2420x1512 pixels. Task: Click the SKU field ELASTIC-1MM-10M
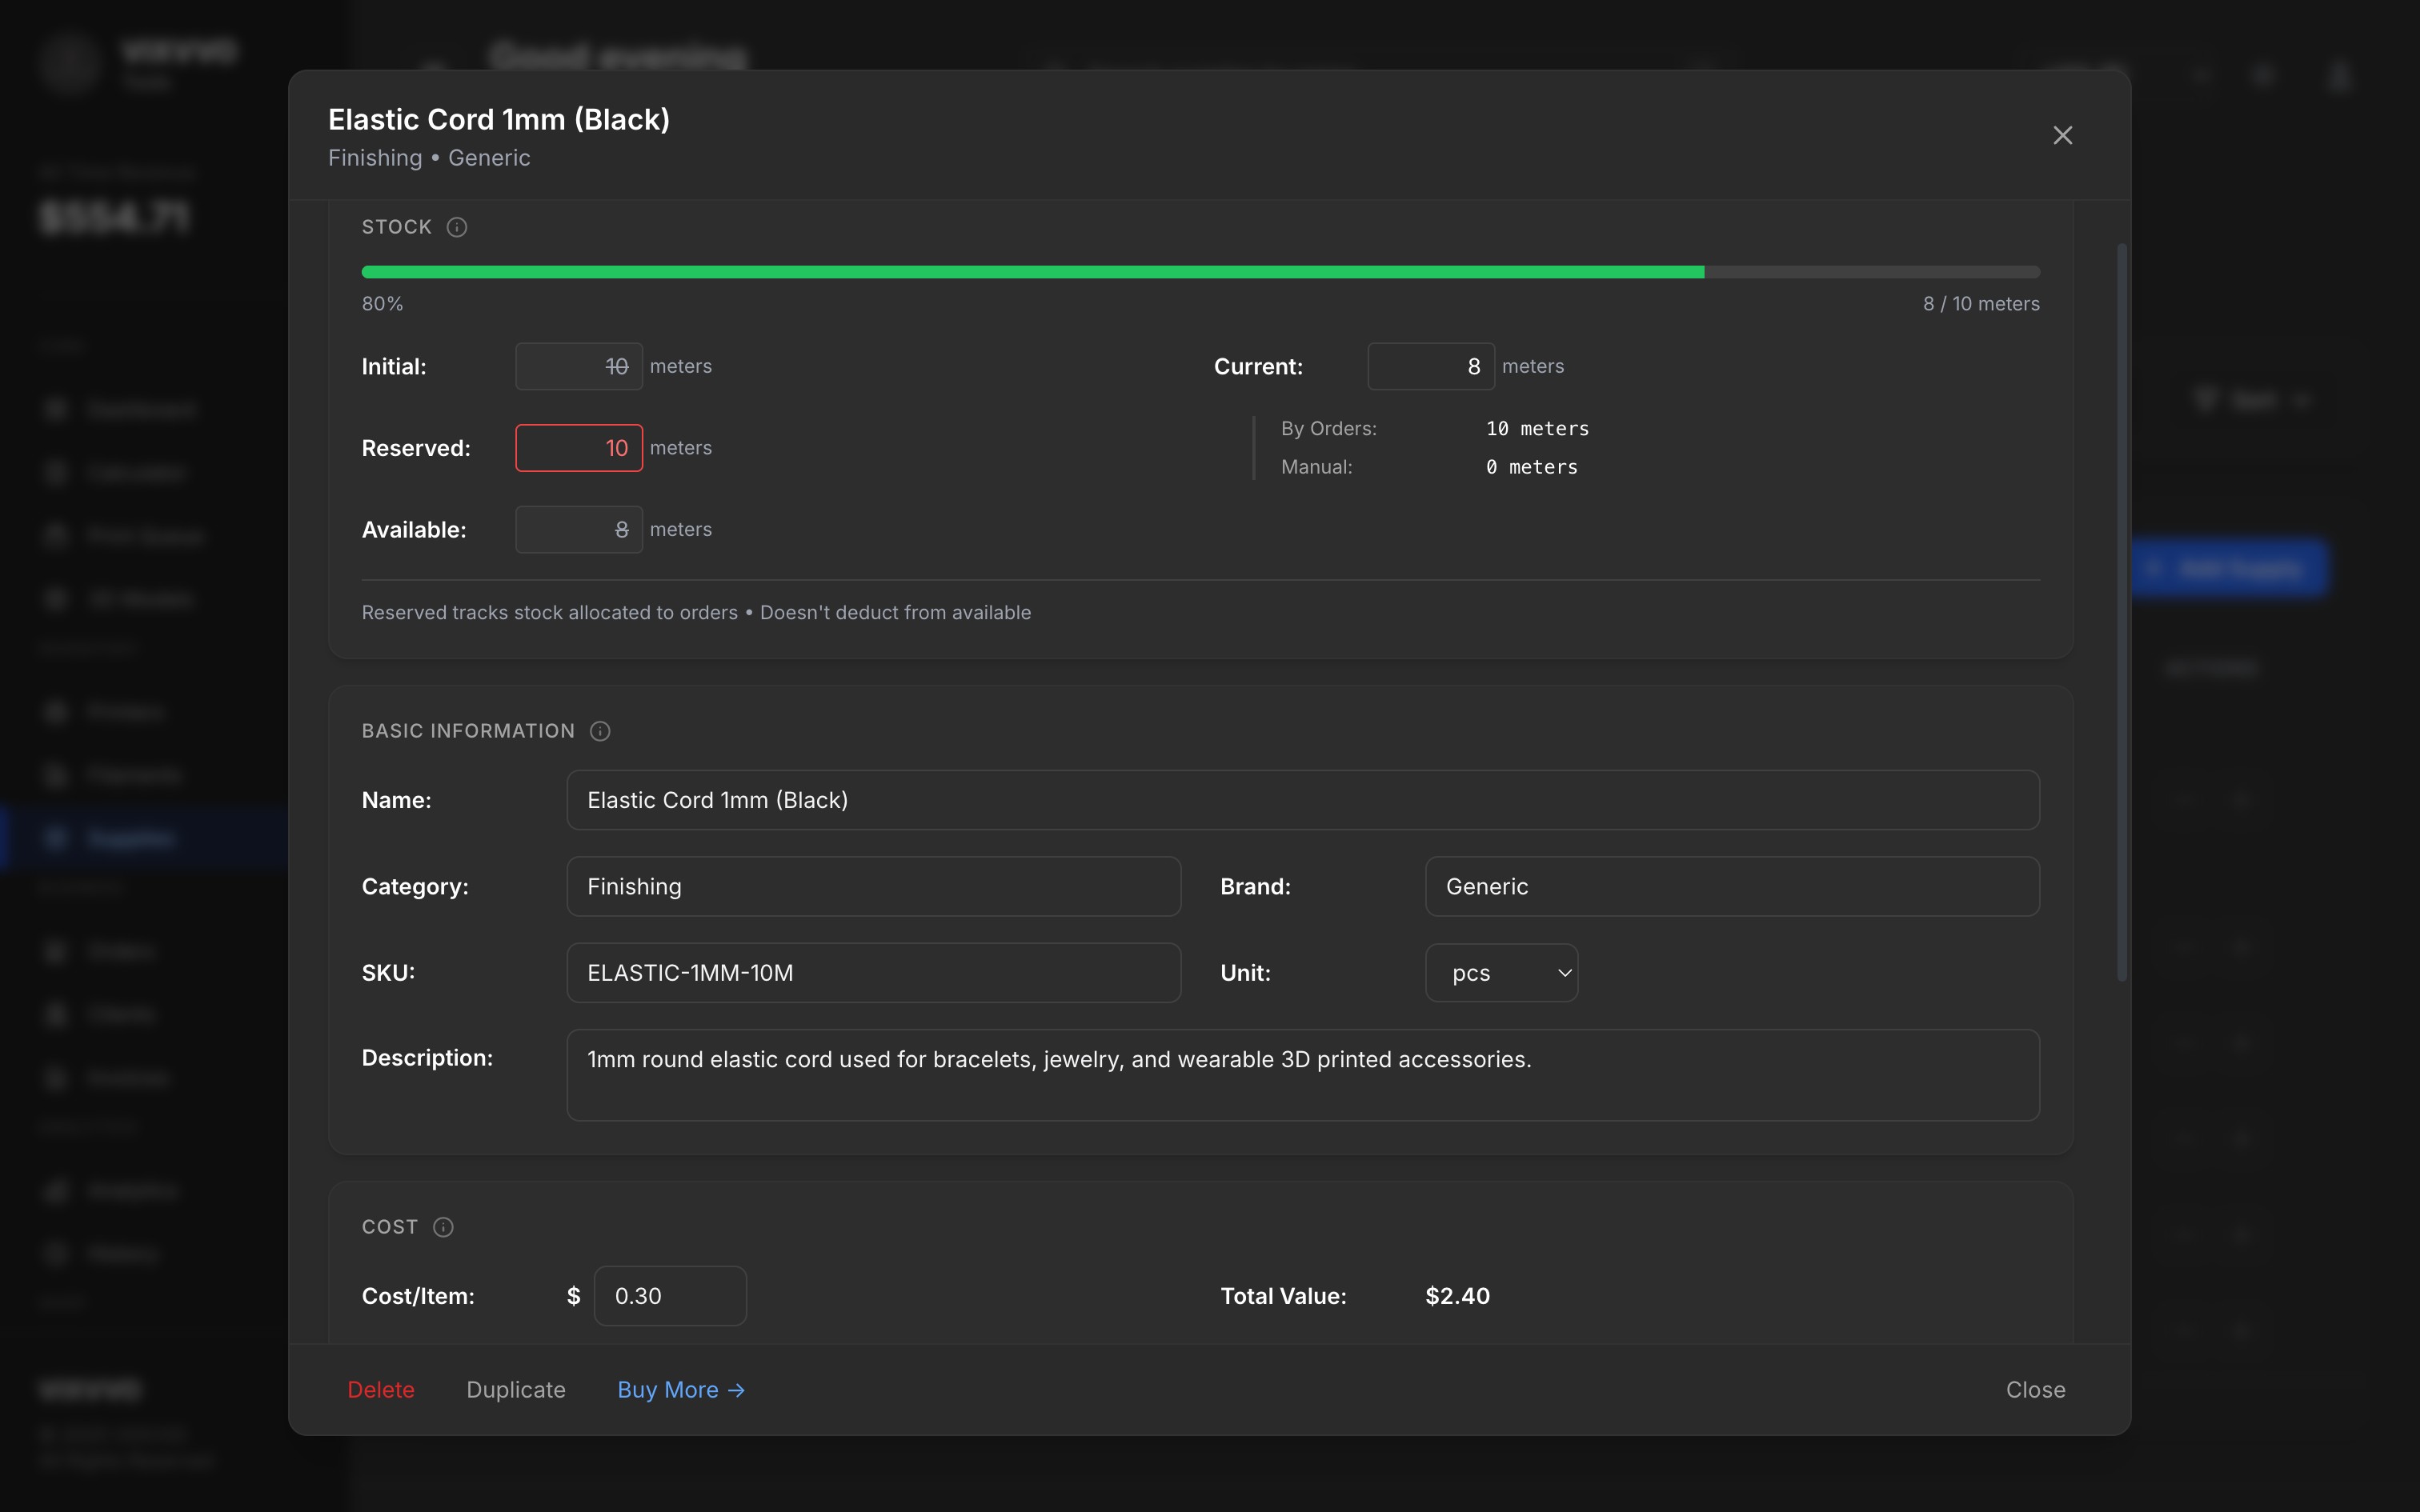click(x=873, y=973)
